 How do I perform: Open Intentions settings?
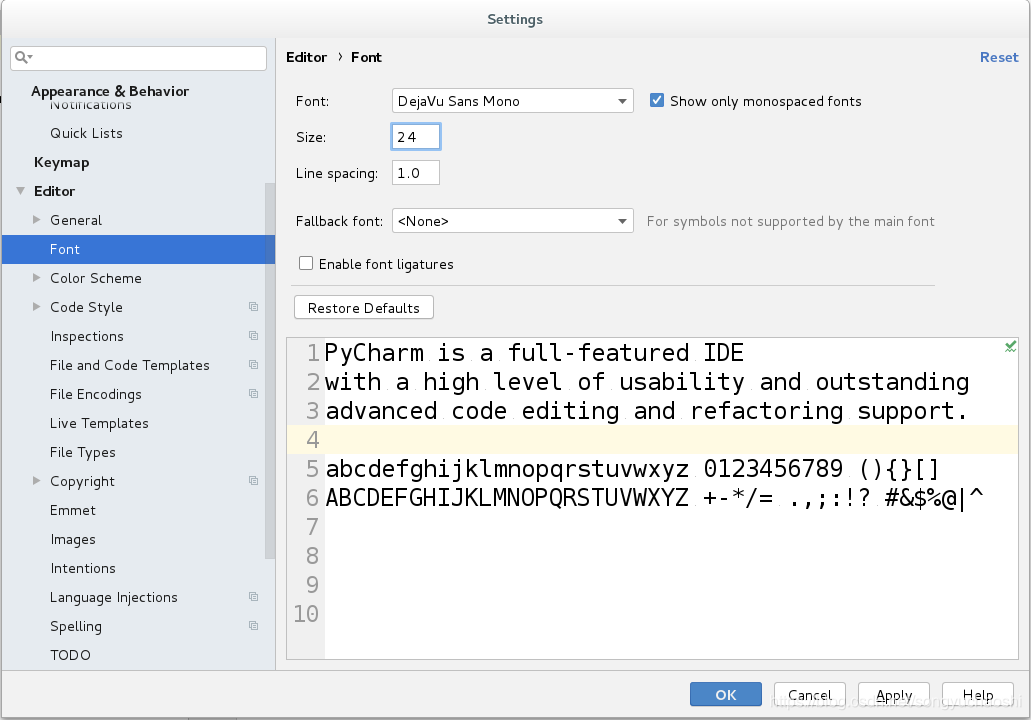[x=83, y=568]
